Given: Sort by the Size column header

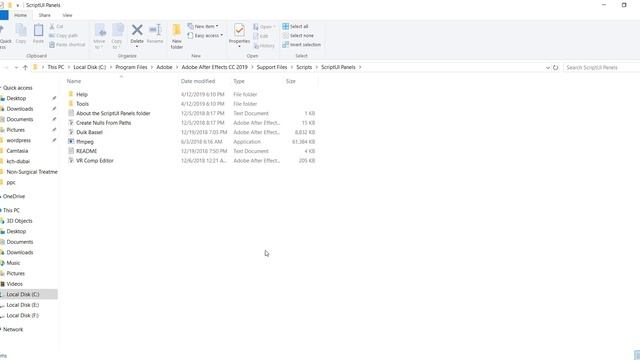Looking at the screenshot, I should tap(291, 81).
